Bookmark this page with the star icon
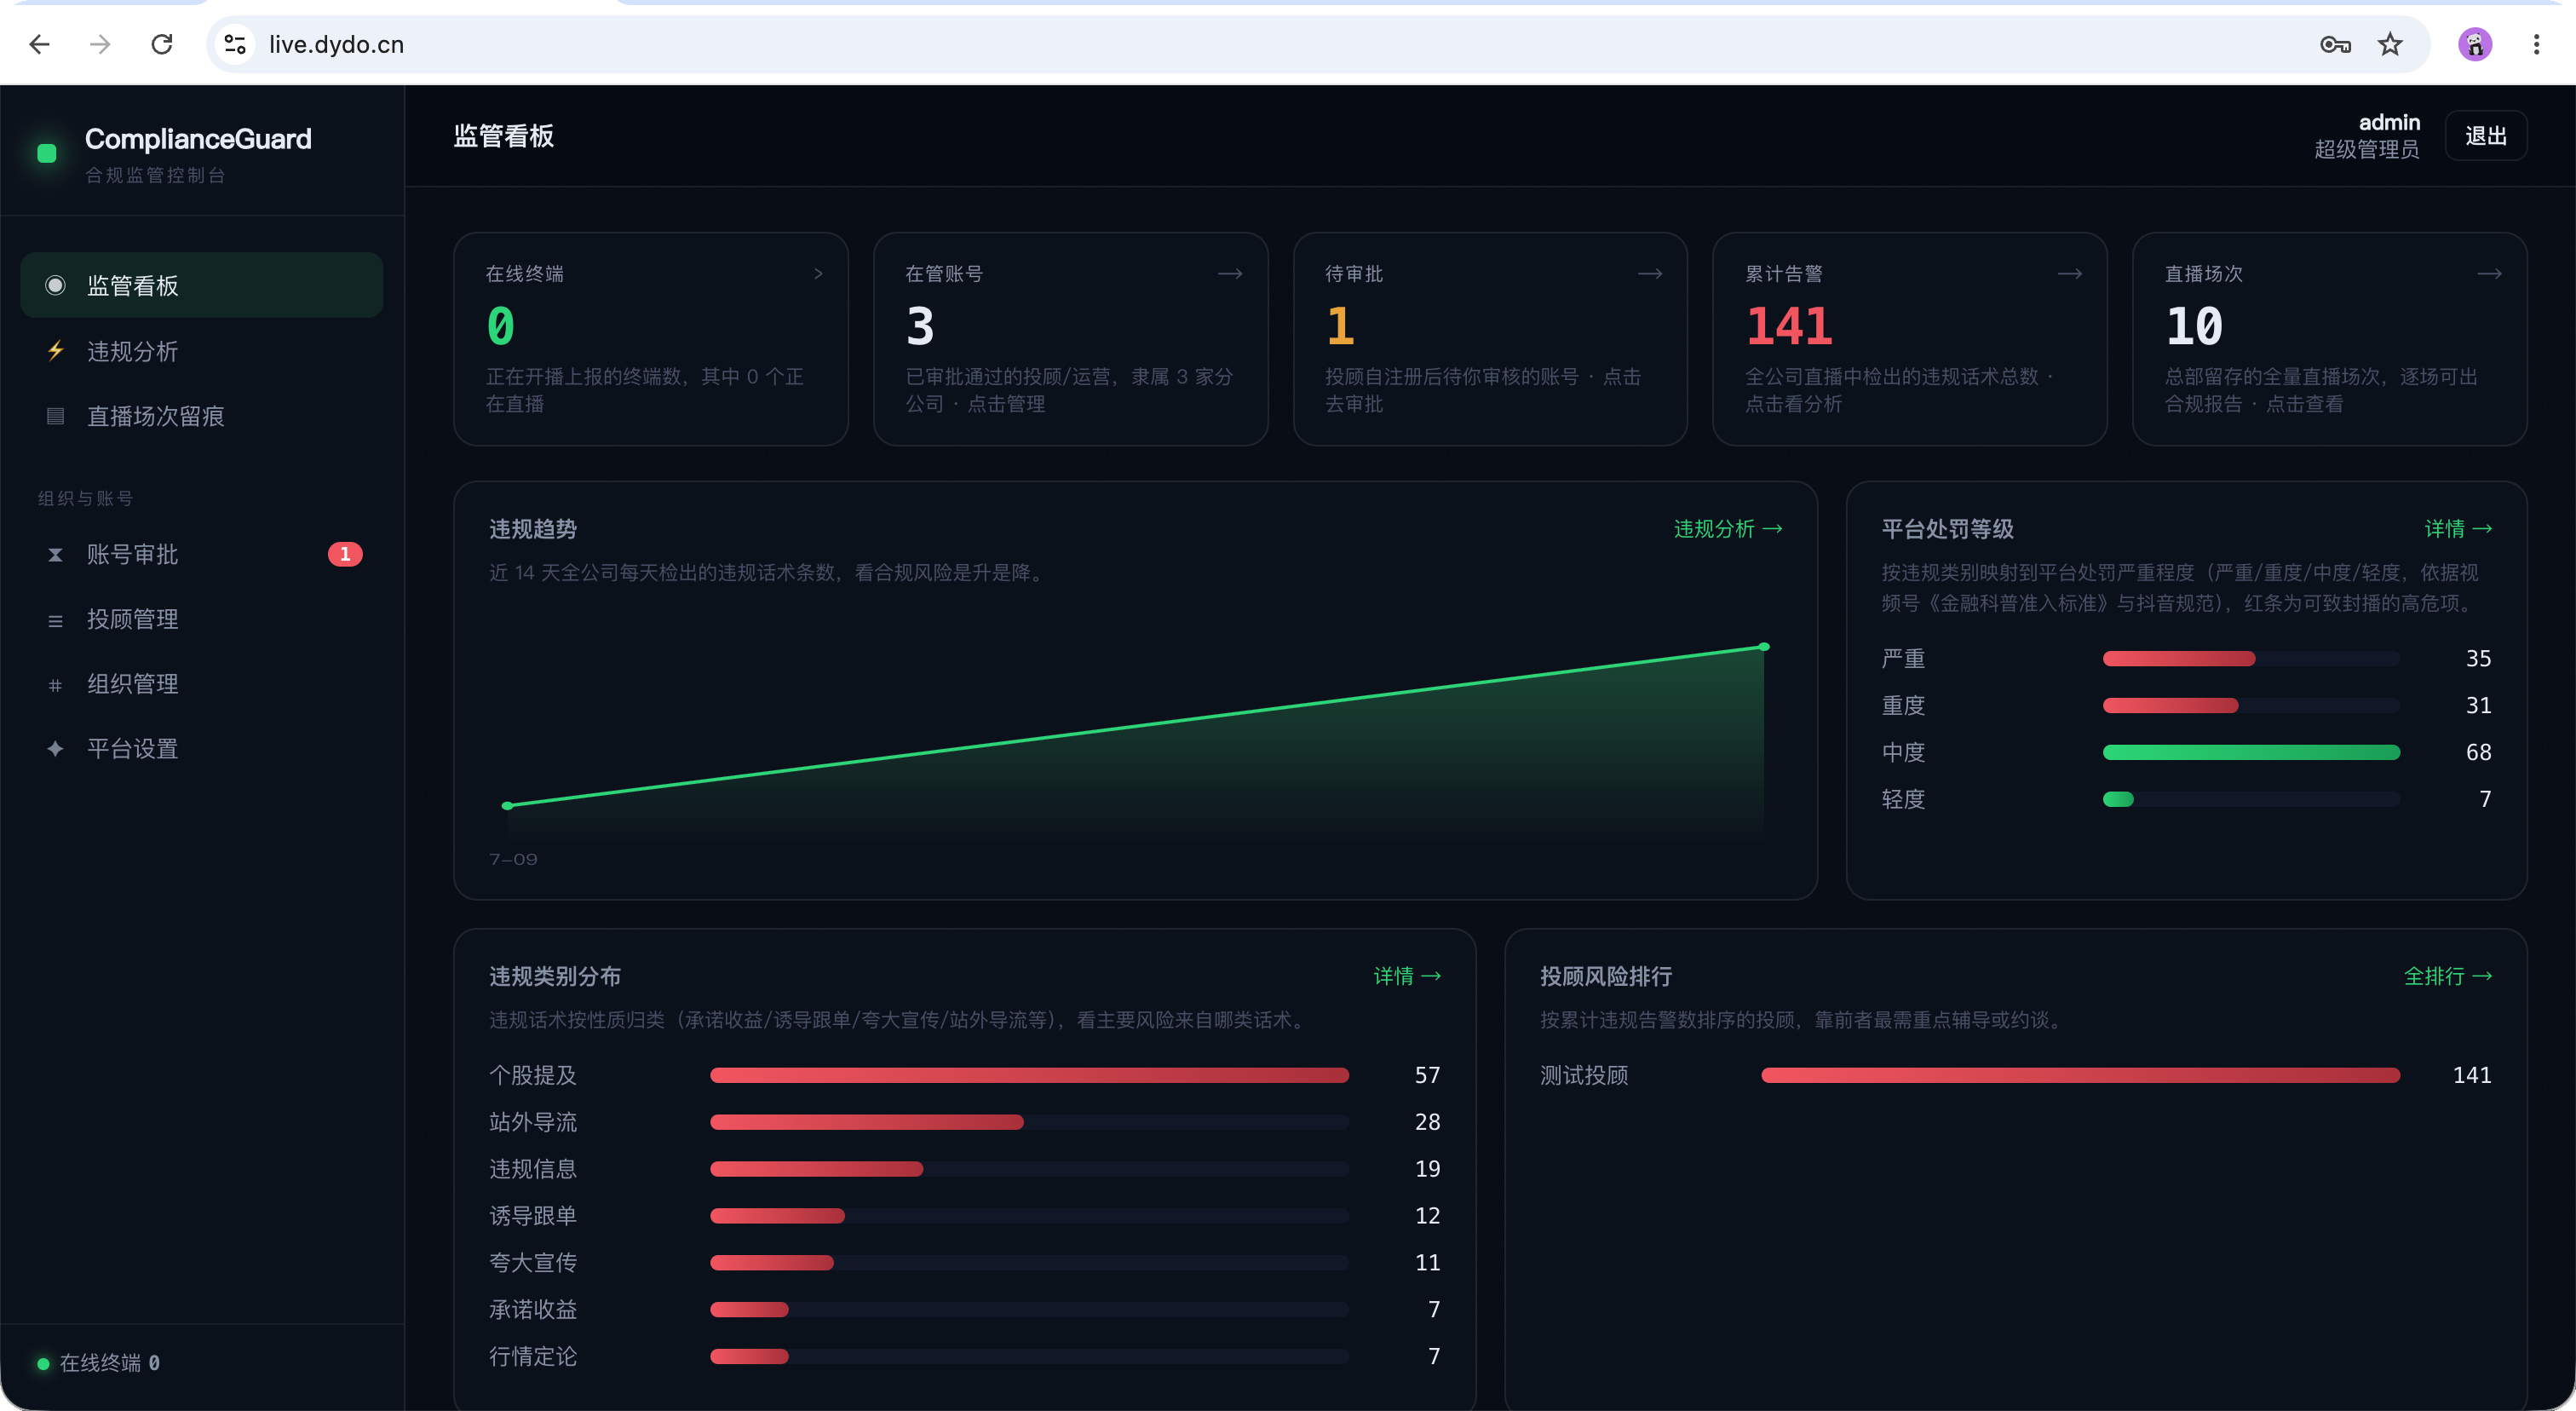2576x1411 pixels. 2390,44
